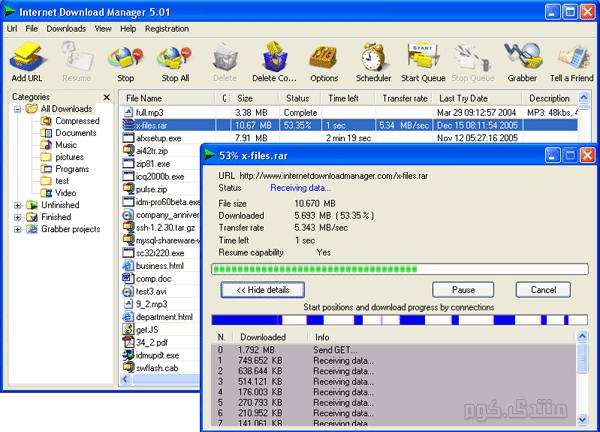Screen dimensions: 600x432
Task: Expand the Grabber projects node
Action: [18, 229]
